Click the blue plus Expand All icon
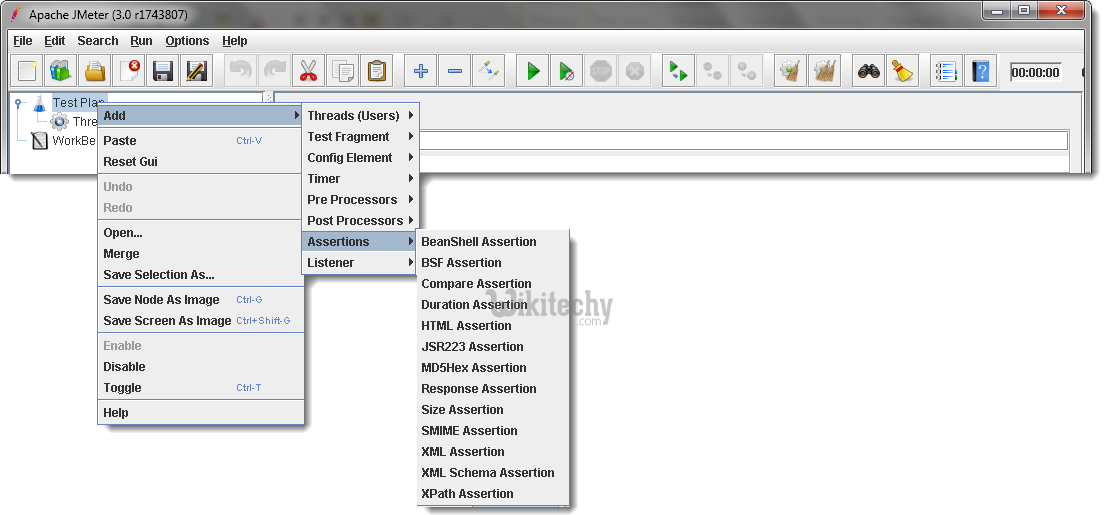Viewport: 1107px width, 515px height. click(421, 71)
